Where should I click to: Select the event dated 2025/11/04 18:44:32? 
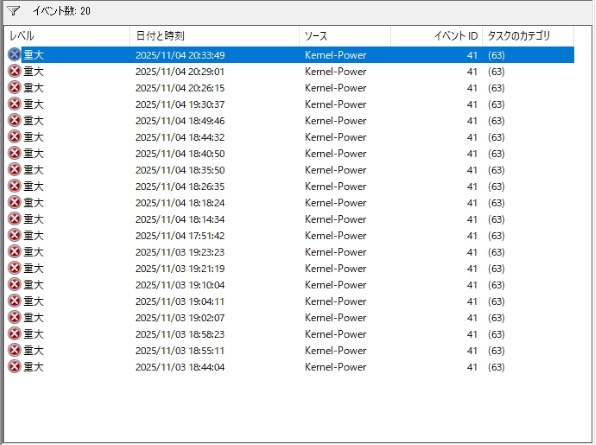290,137
